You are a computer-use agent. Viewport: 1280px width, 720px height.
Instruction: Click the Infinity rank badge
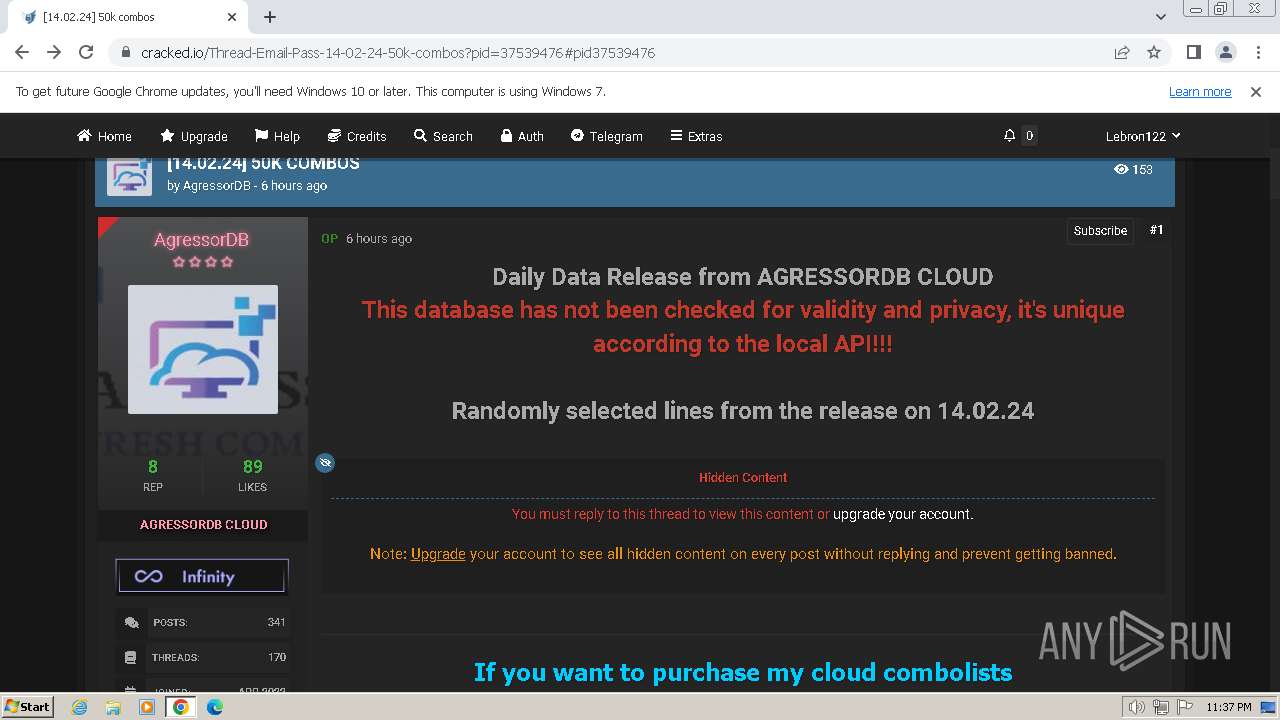pyautogui.click(x=202, y=576)
